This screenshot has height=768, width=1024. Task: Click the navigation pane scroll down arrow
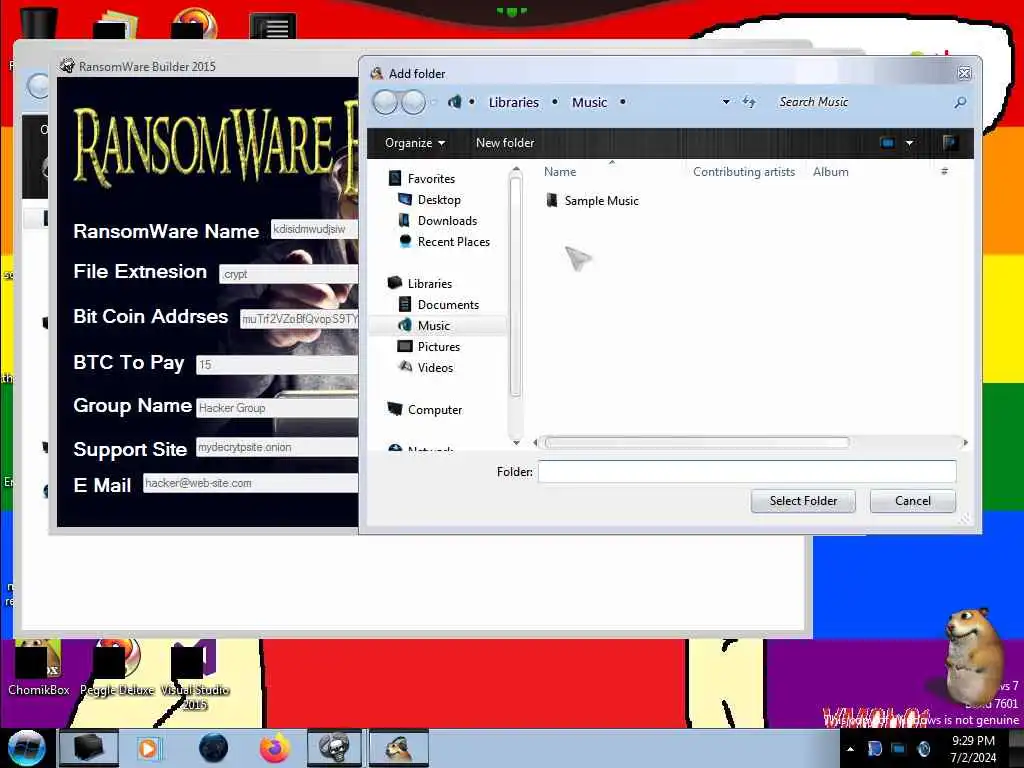(x=516, y=443)
